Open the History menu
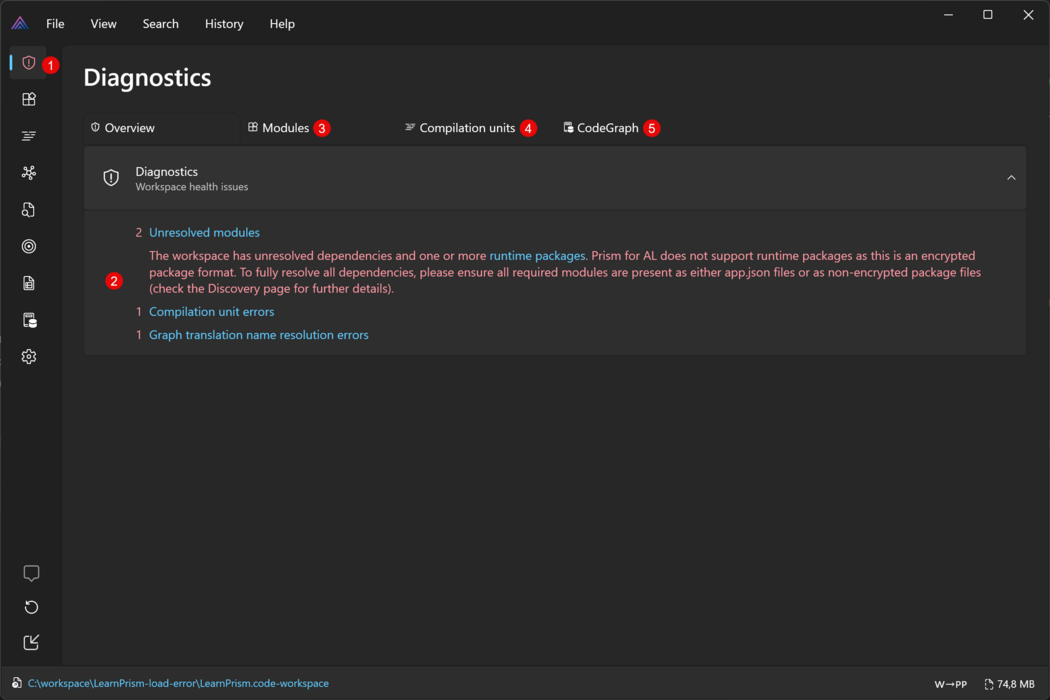The height and width of the screenshot is (700, 1050). click(224, 24)
